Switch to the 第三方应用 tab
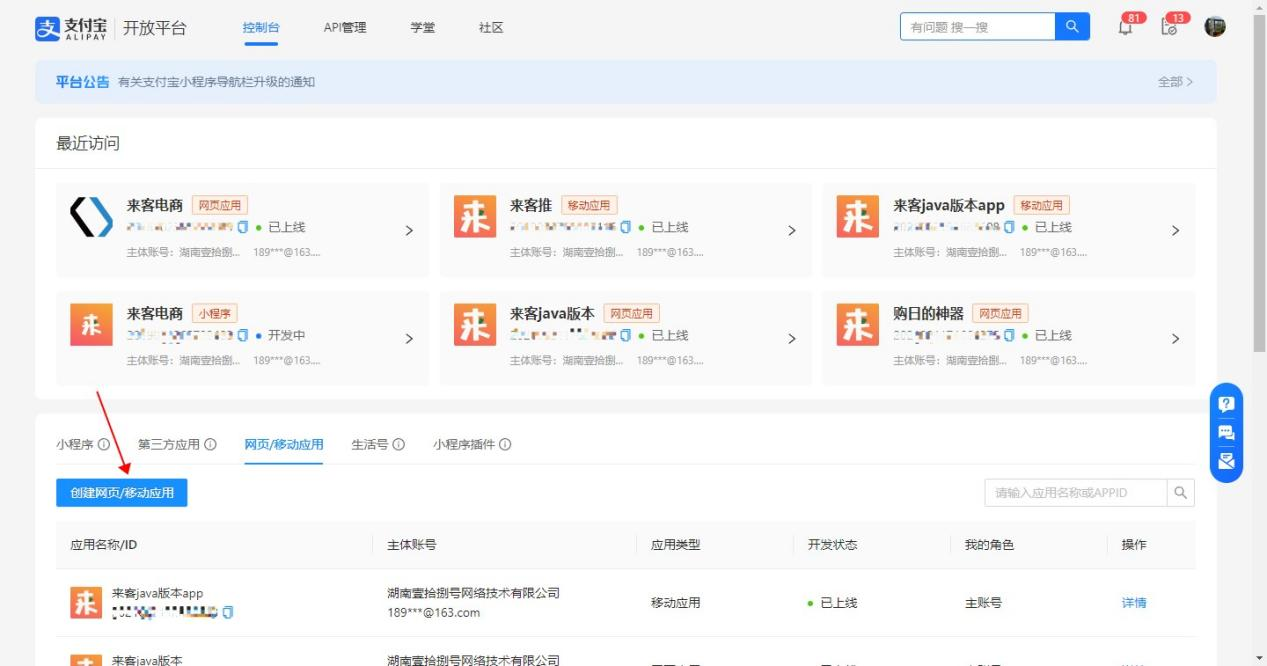Screen dimensions: 1267x666 coord(169,445)
